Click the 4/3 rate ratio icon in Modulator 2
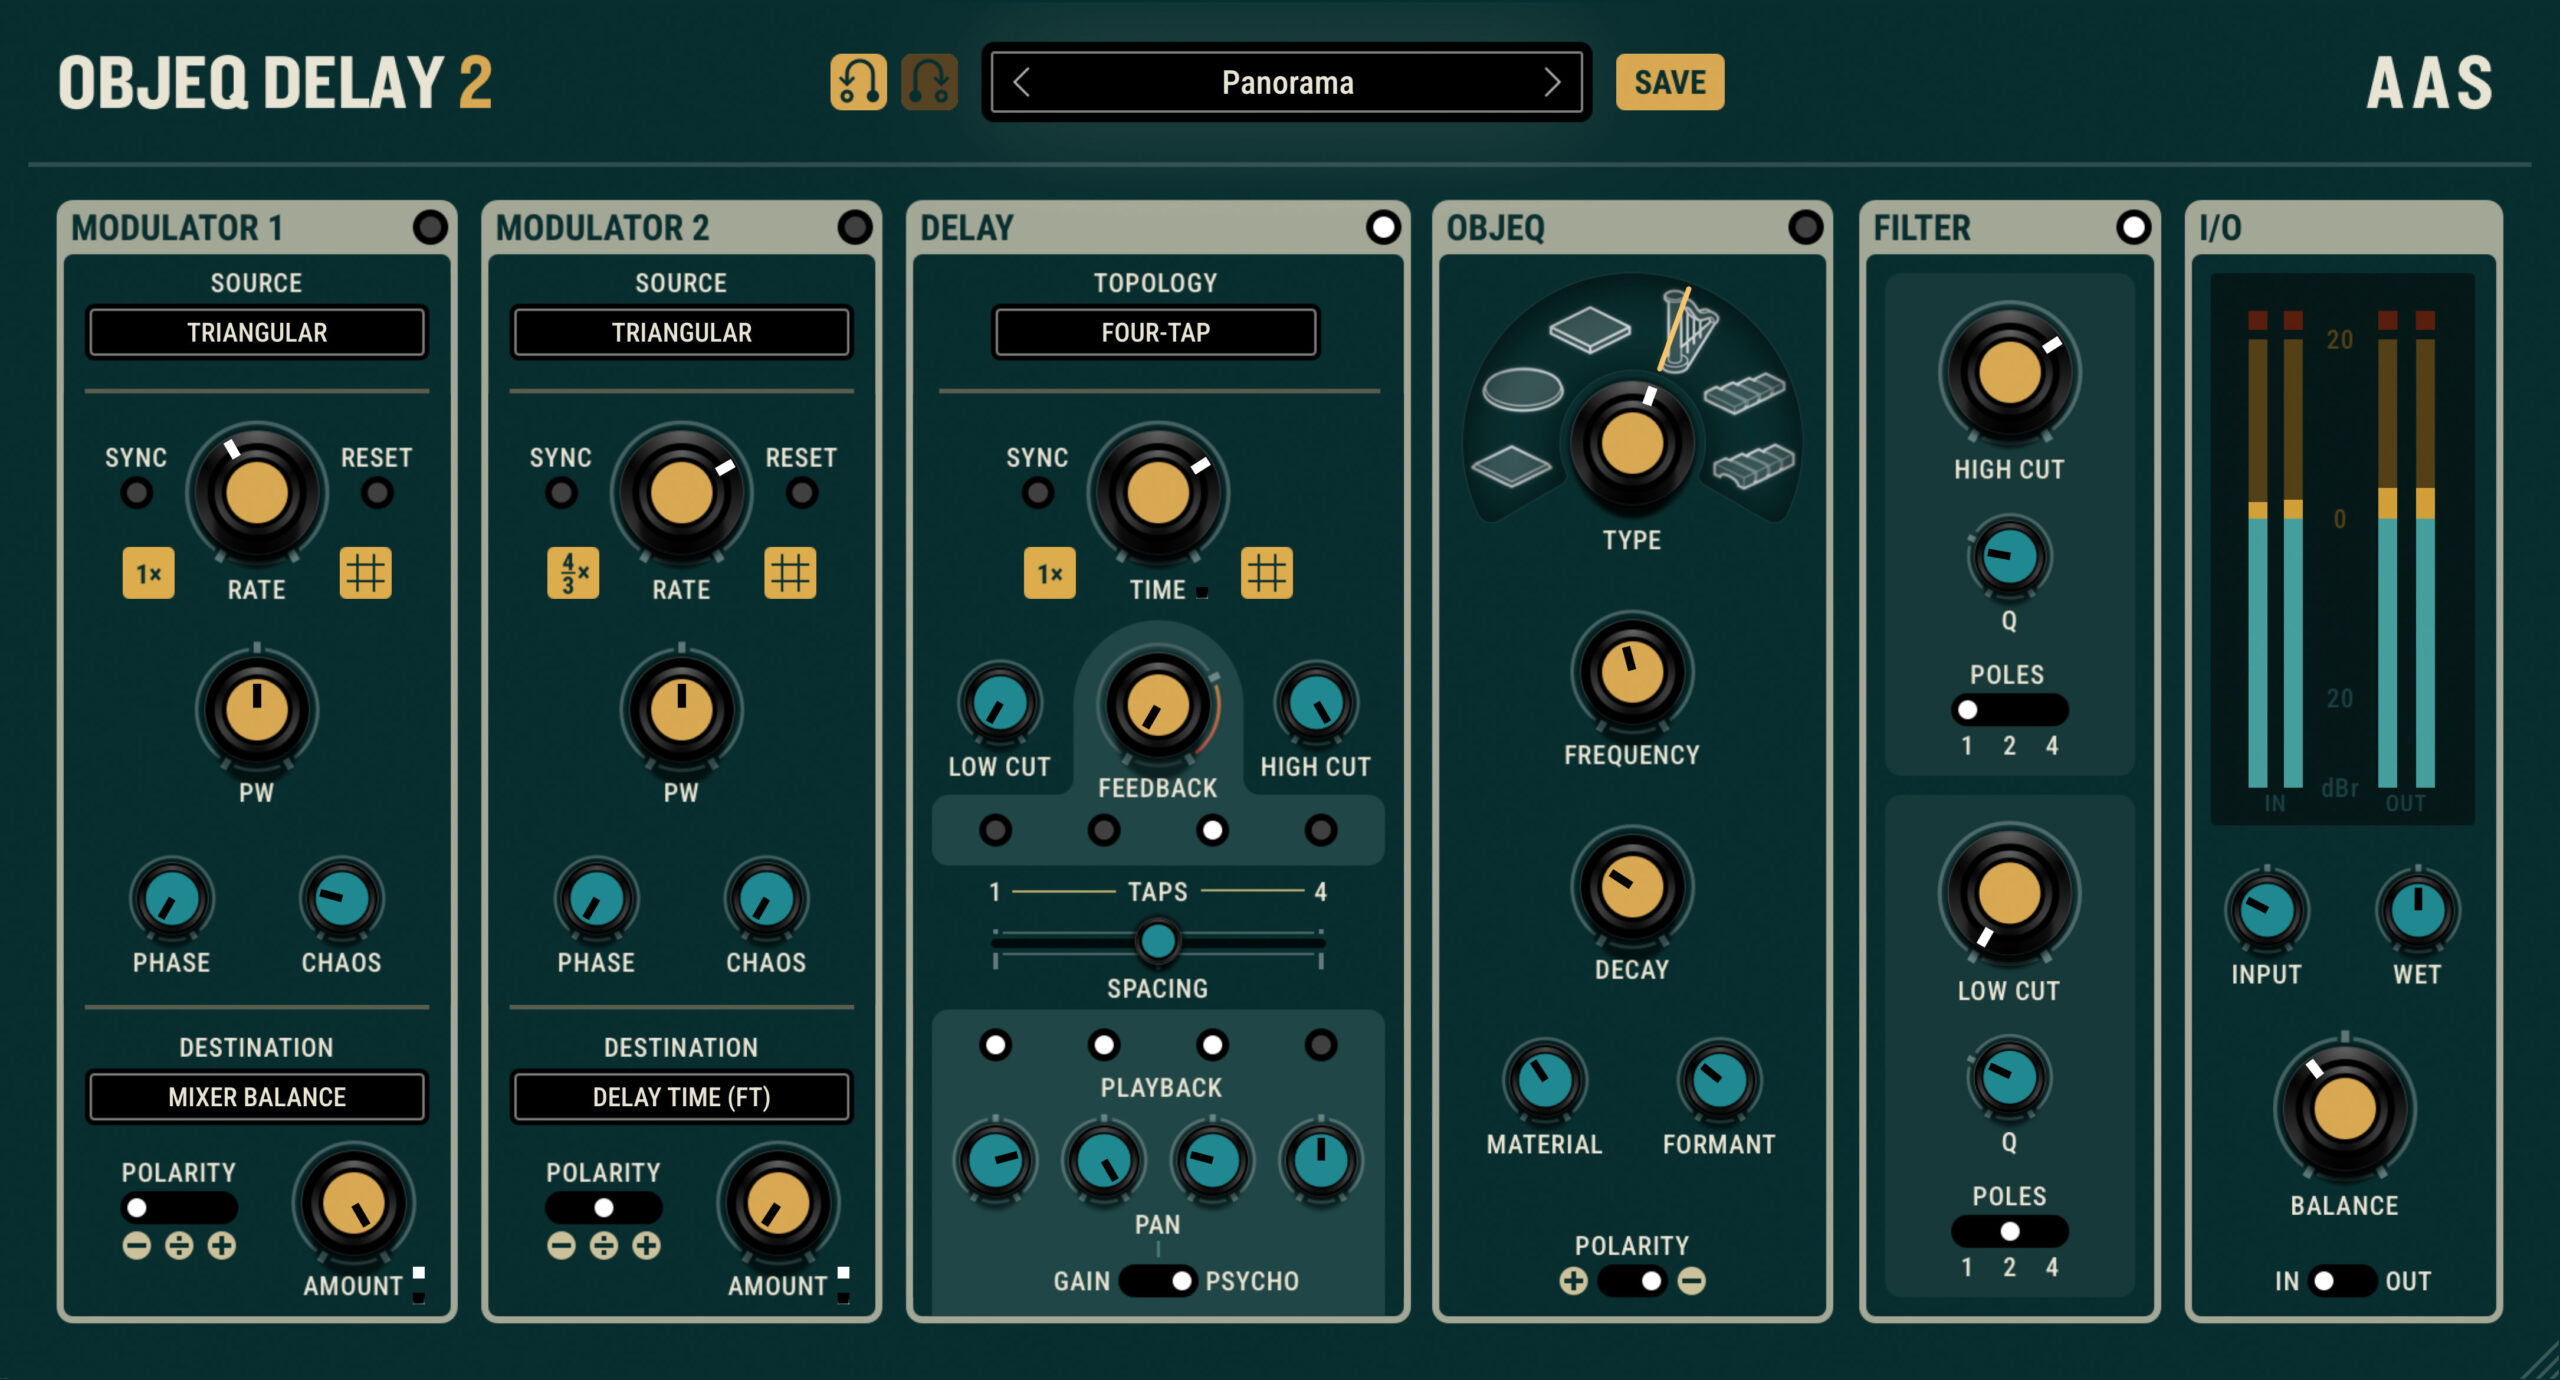Screen dimensions: 2560x1380 tap(575, 574)
